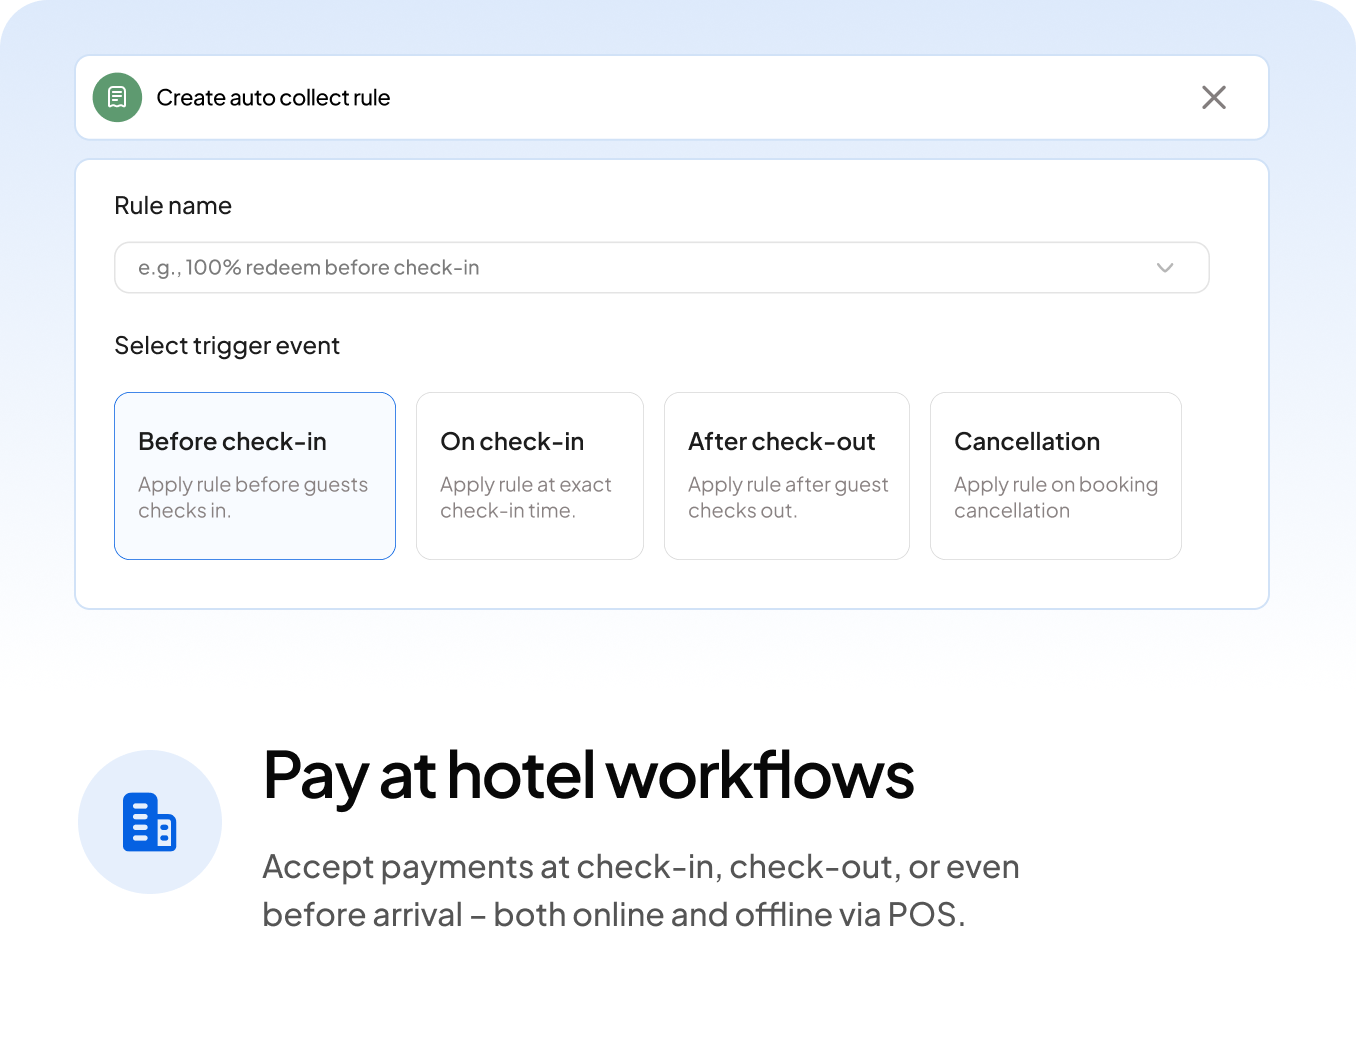Expand the Rule name dropdown chevron

click(1164, 268)
